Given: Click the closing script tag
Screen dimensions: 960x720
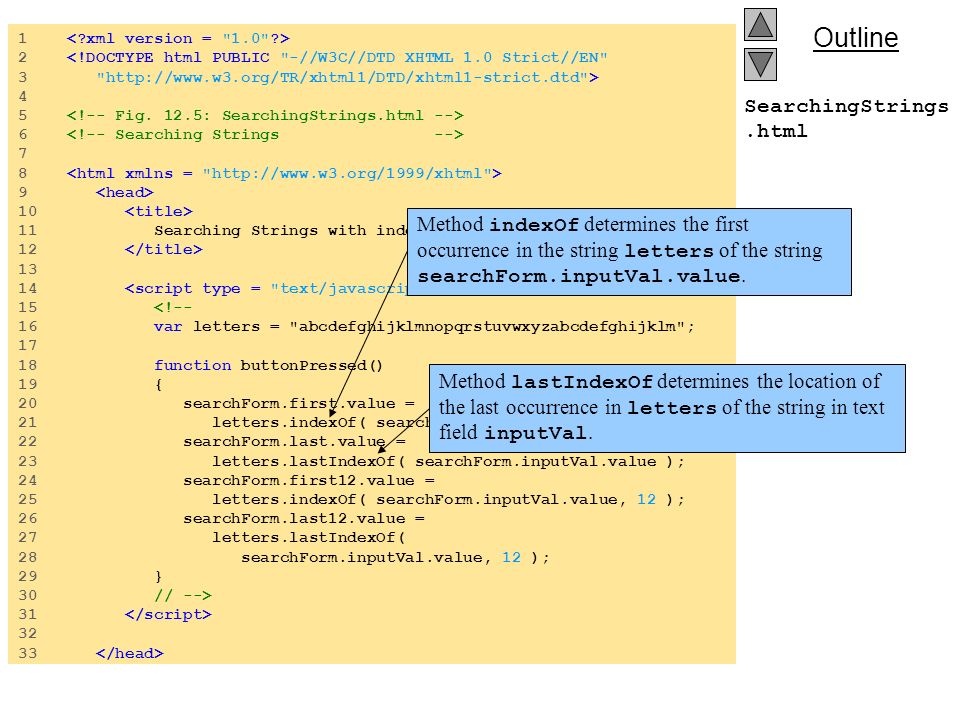Looking at the screenshot, I should pos(168,614).
